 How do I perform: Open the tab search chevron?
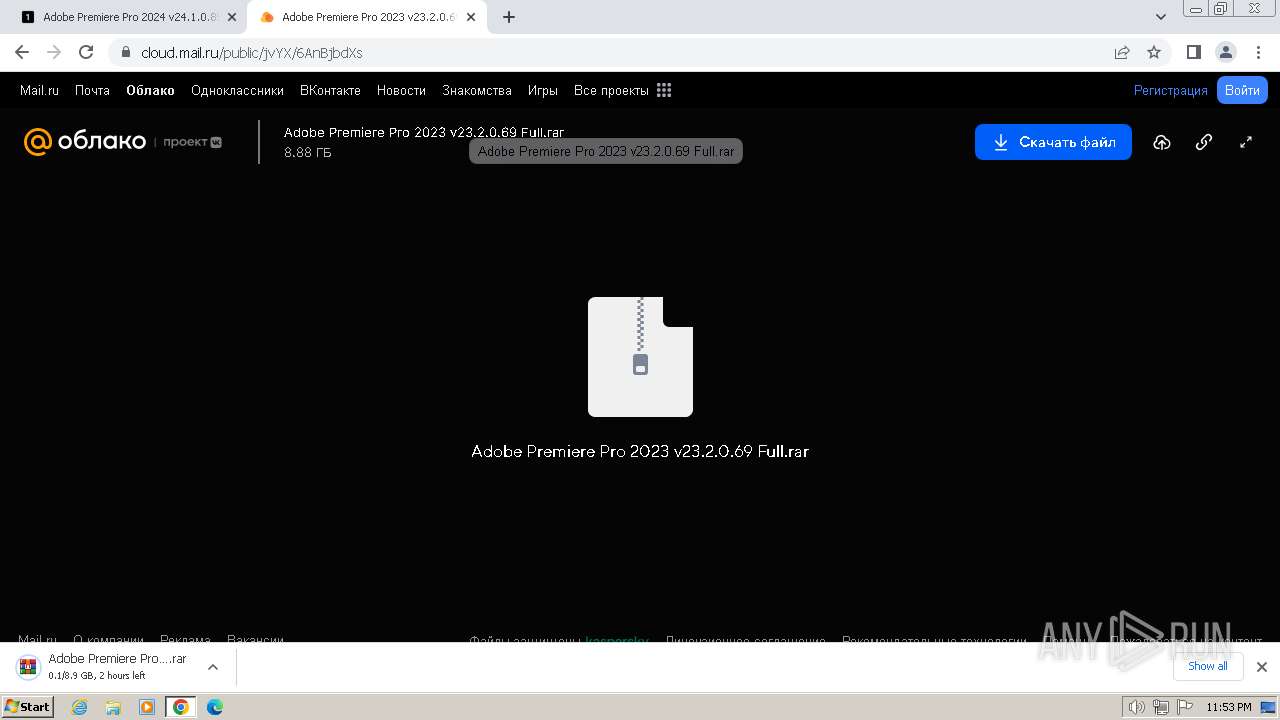tap(1161, 17)
